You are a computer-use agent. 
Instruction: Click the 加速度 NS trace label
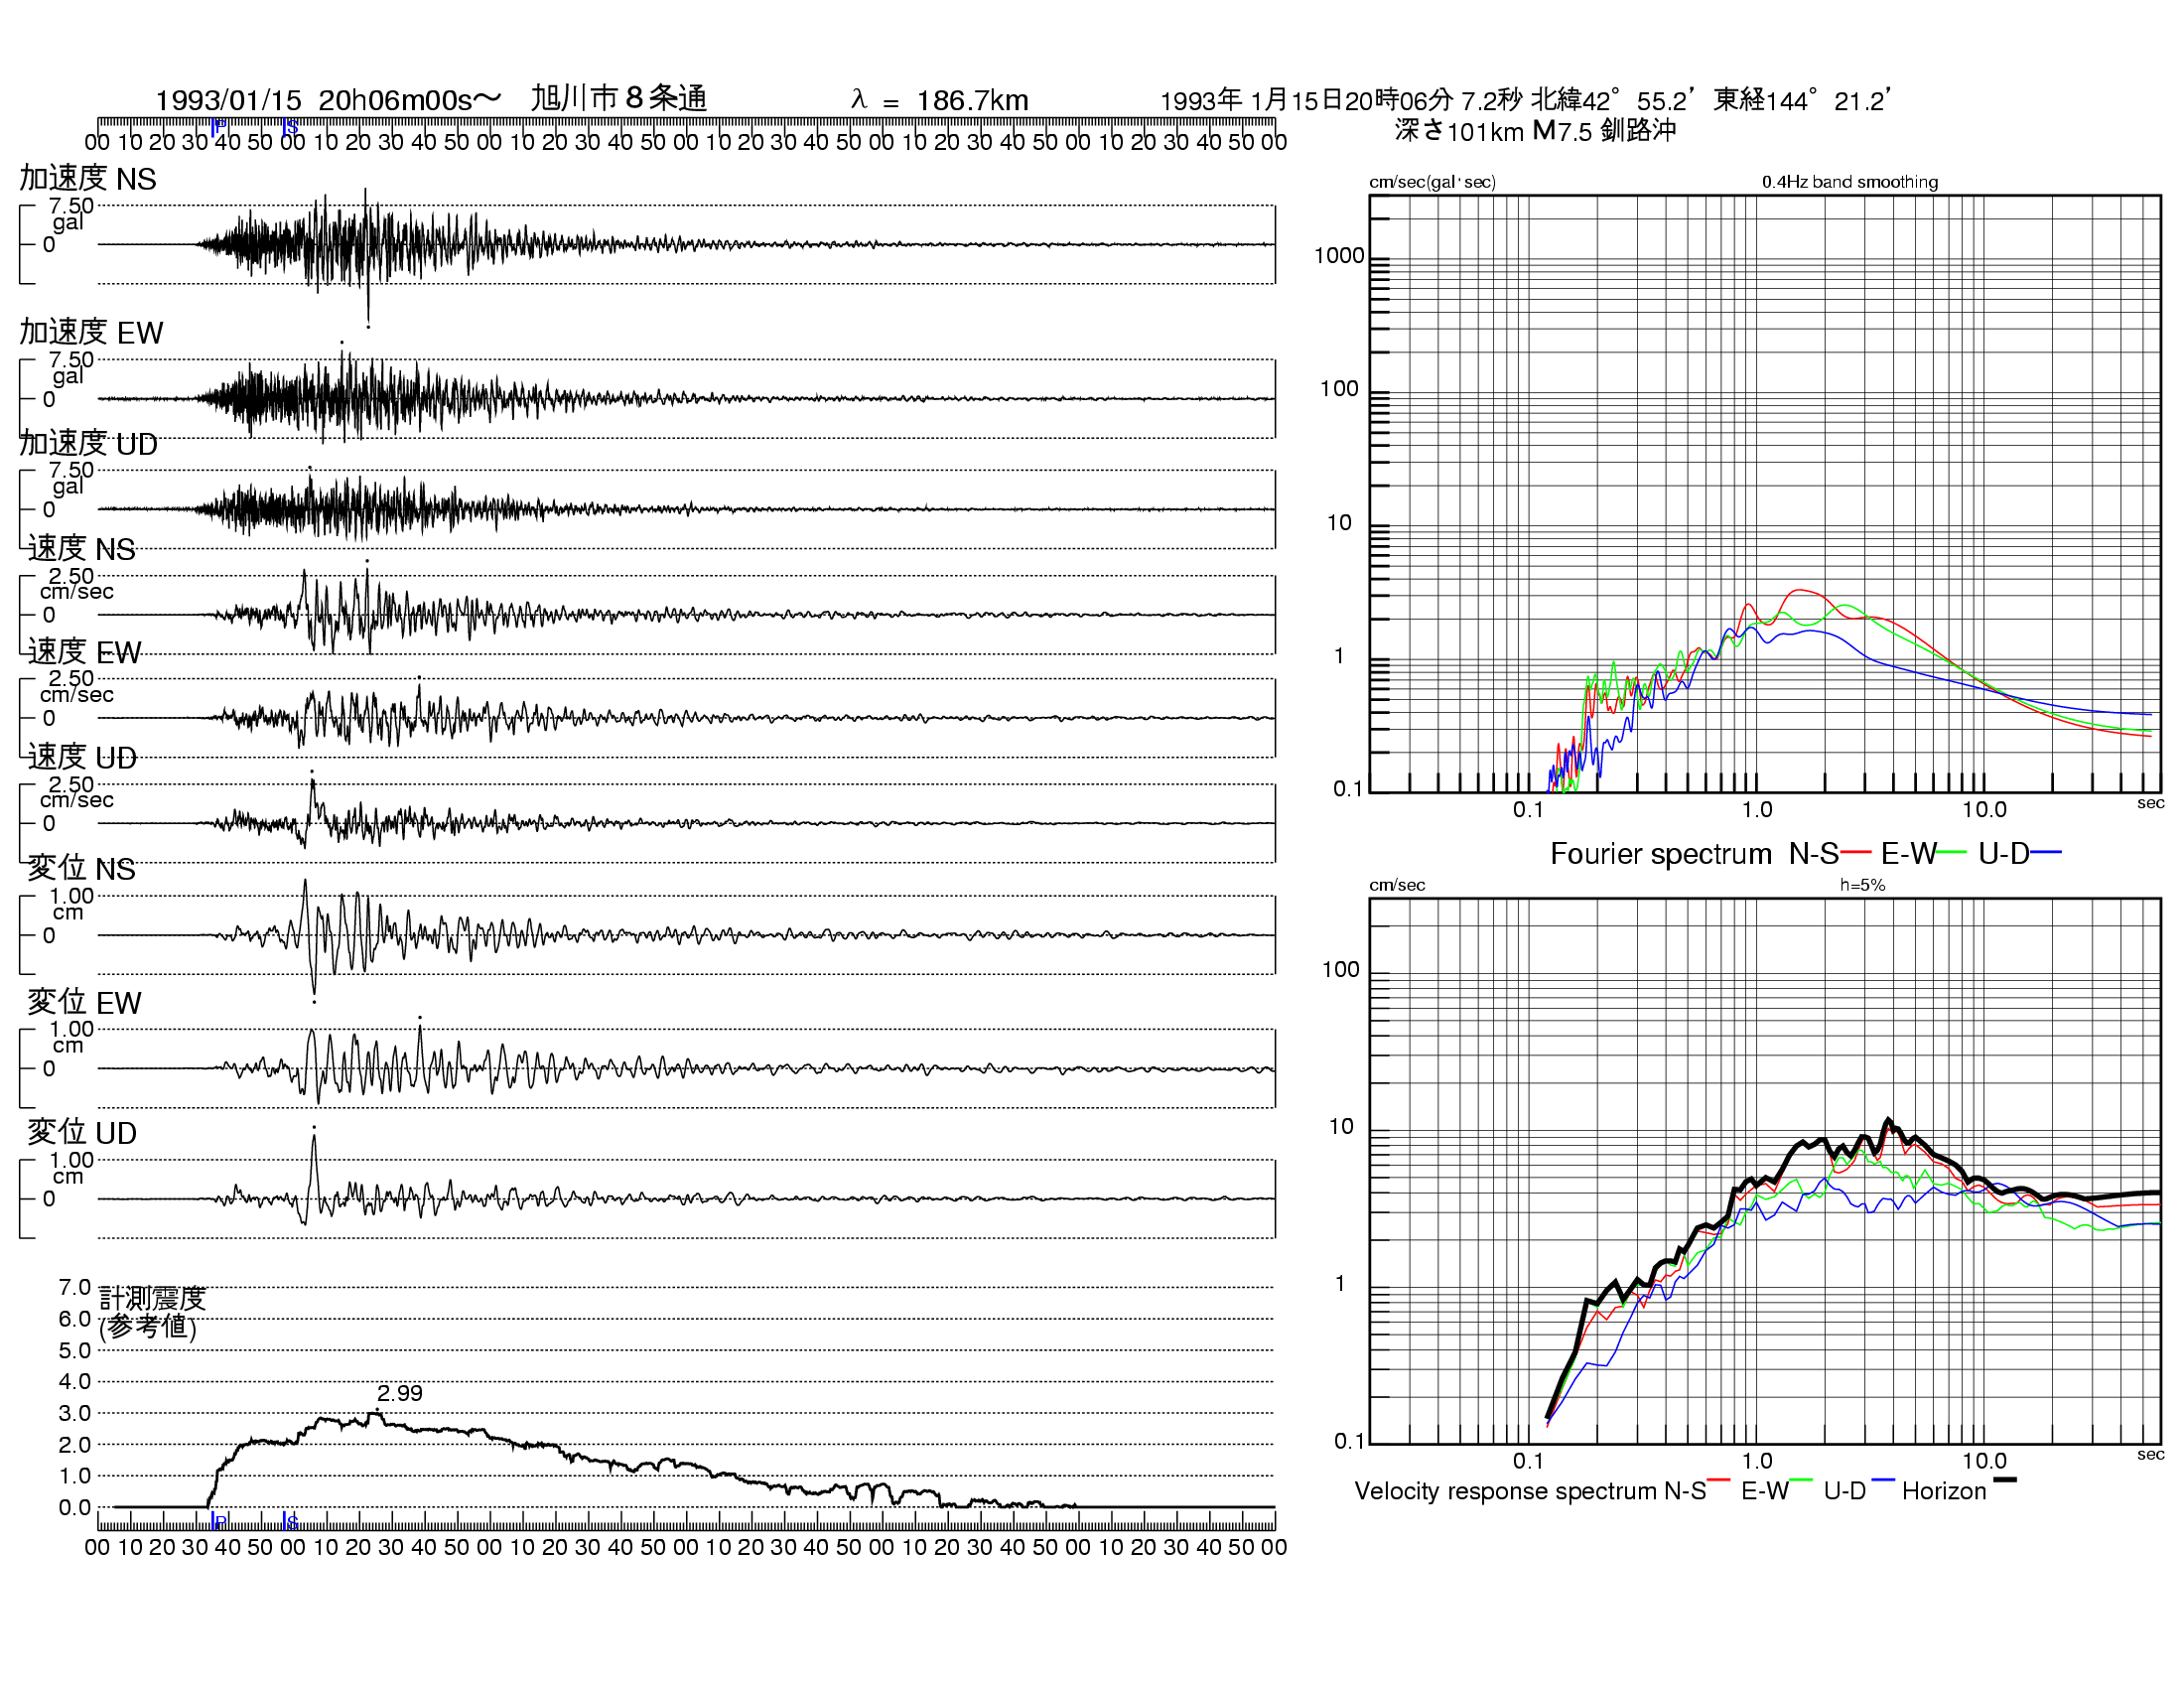88,178
